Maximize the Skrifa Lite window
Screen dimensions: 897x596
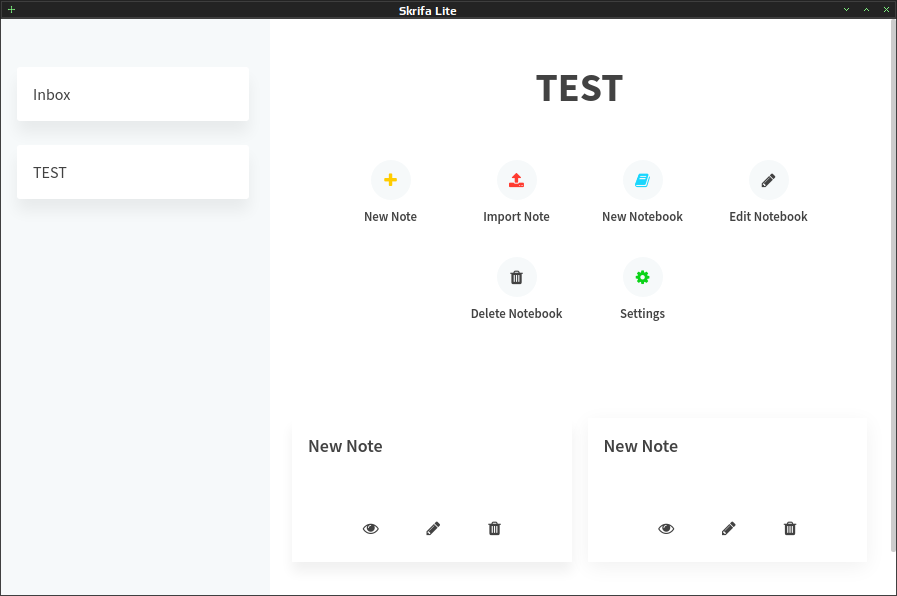[867, 10]
